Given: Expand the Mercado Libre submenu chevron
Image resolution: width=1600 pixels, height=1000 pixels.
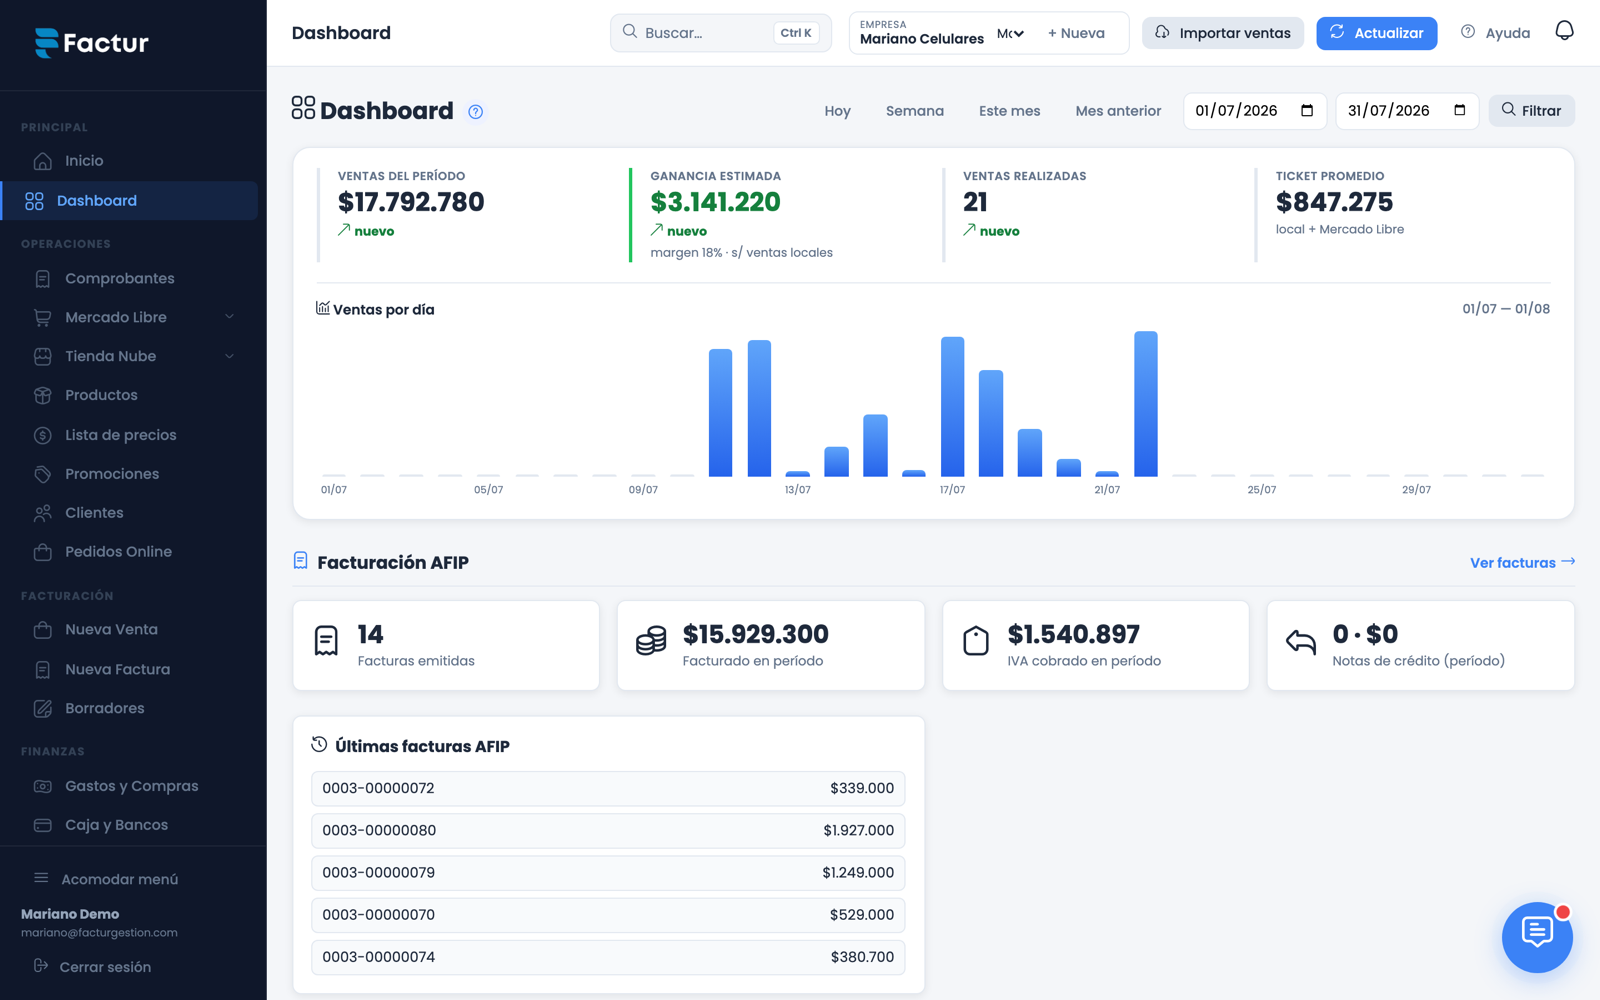Looking at the screenshot, I should (230, 317).
